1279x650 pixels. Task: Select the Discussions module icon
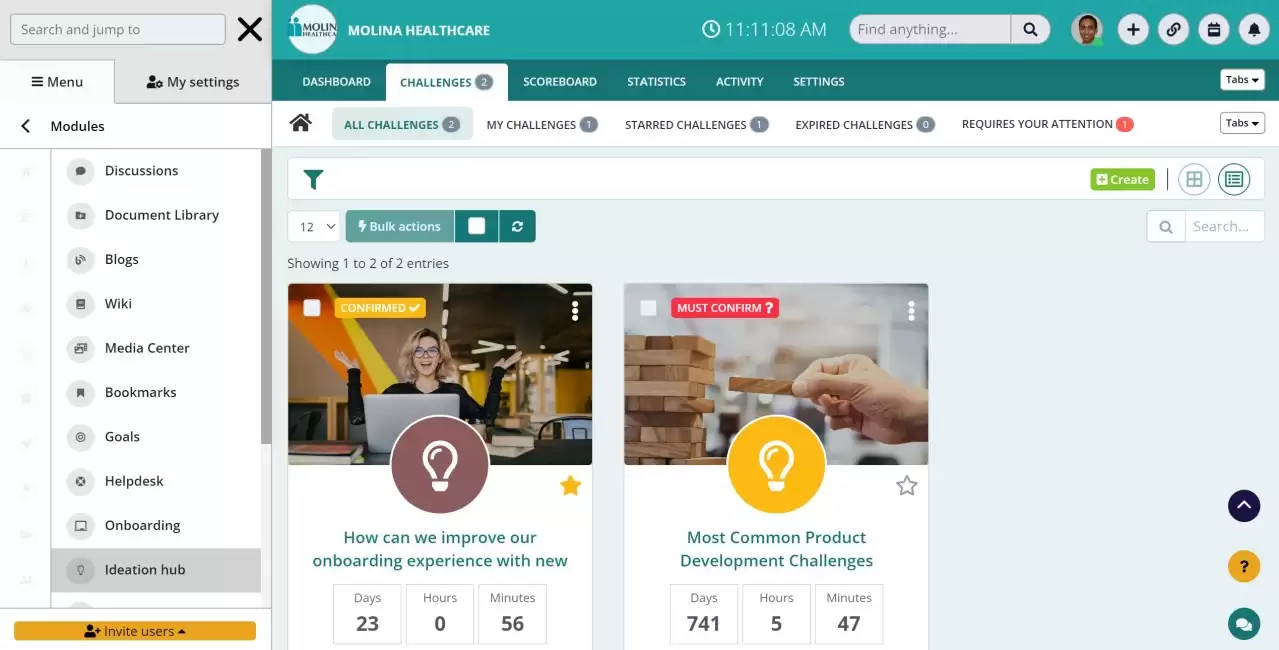tap(80, 170)
